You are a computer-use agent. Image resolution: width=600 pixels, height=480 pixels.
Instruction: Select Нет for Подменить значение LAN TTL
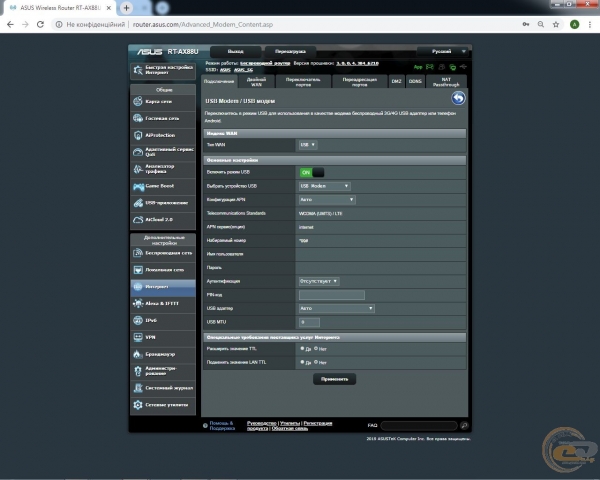(x=316, y=362)
